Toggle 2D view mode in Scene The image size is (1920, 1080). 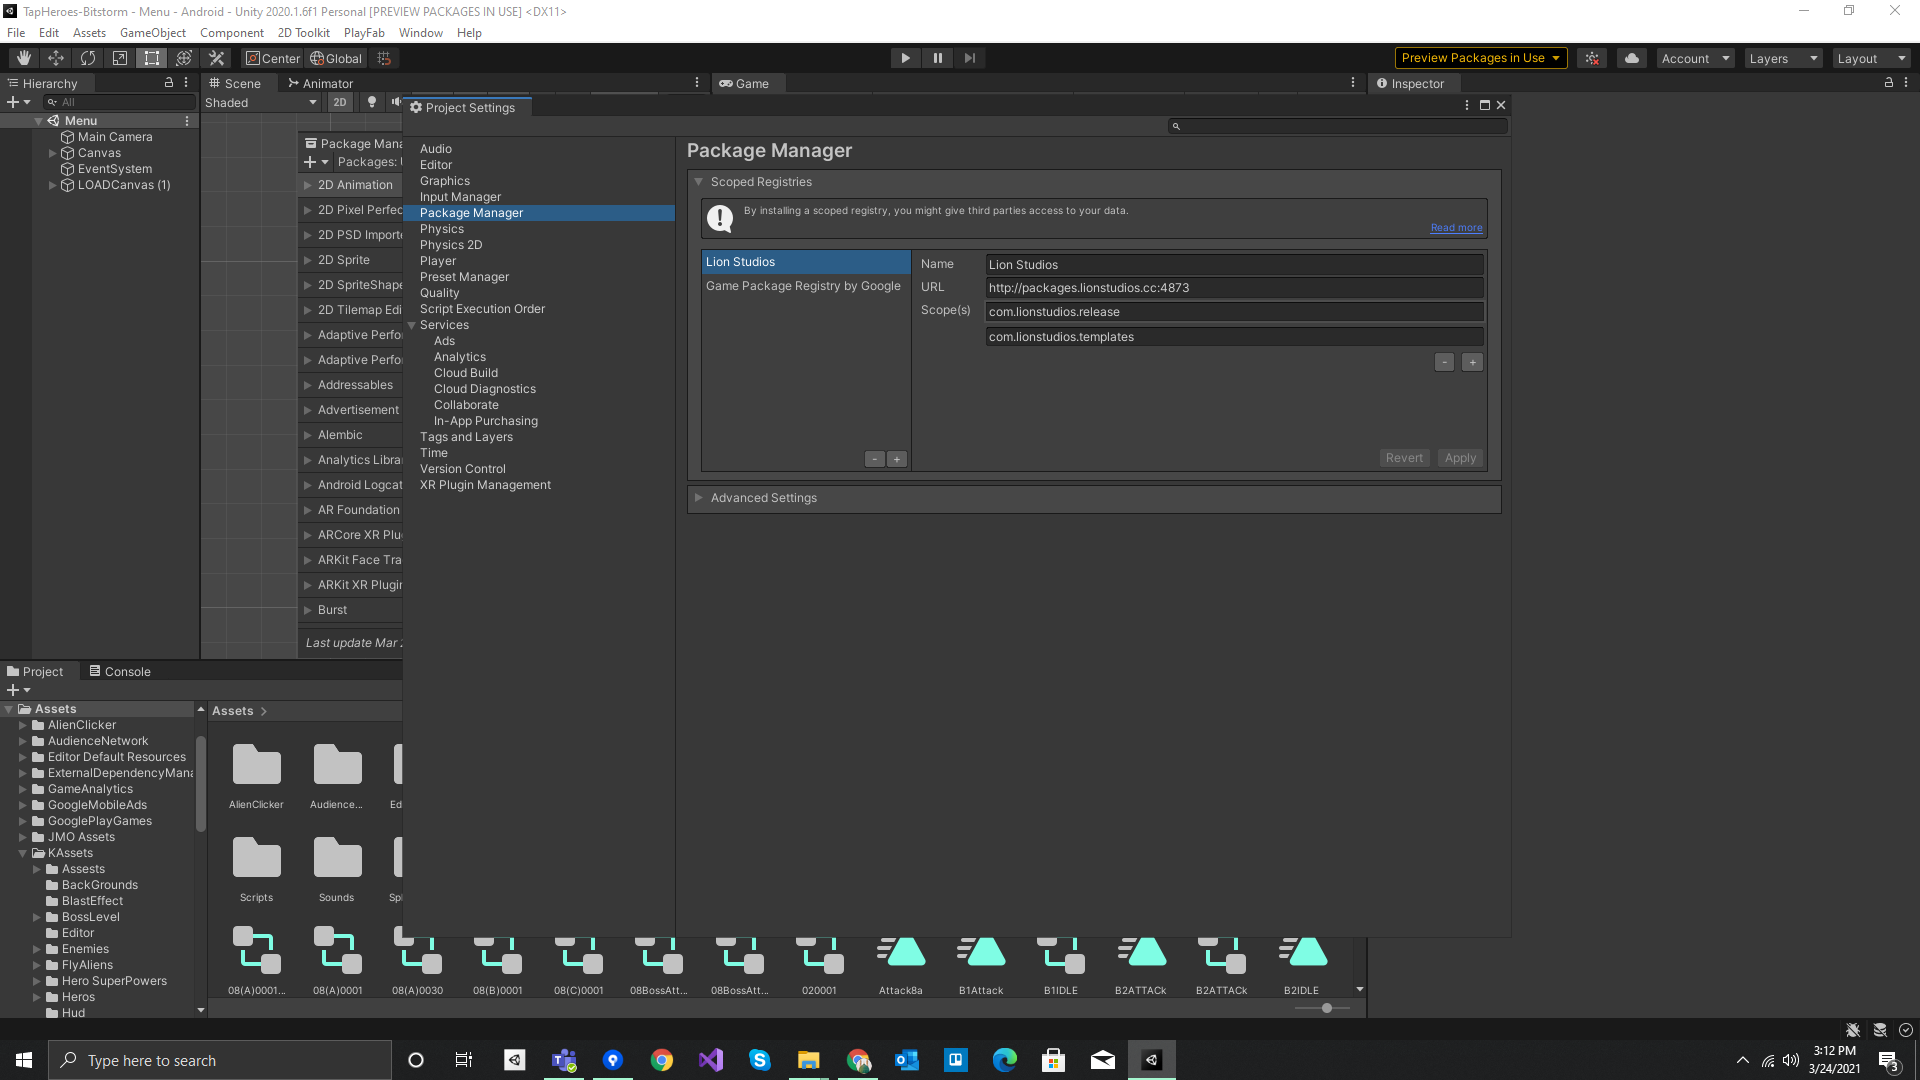(340, 102)
